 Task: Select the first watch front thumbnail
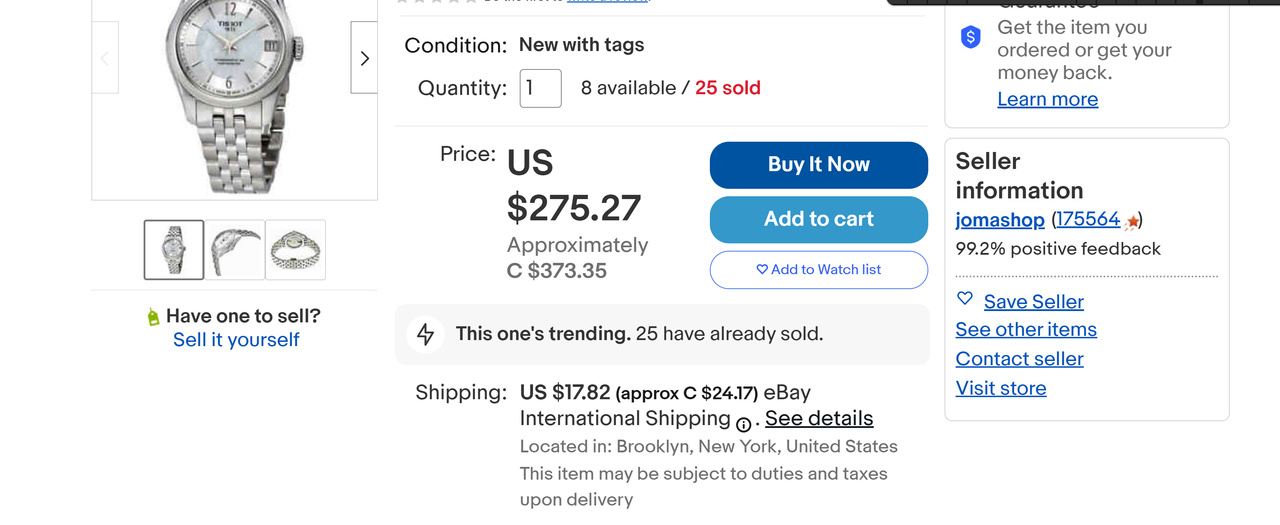(x=174, y=250)
